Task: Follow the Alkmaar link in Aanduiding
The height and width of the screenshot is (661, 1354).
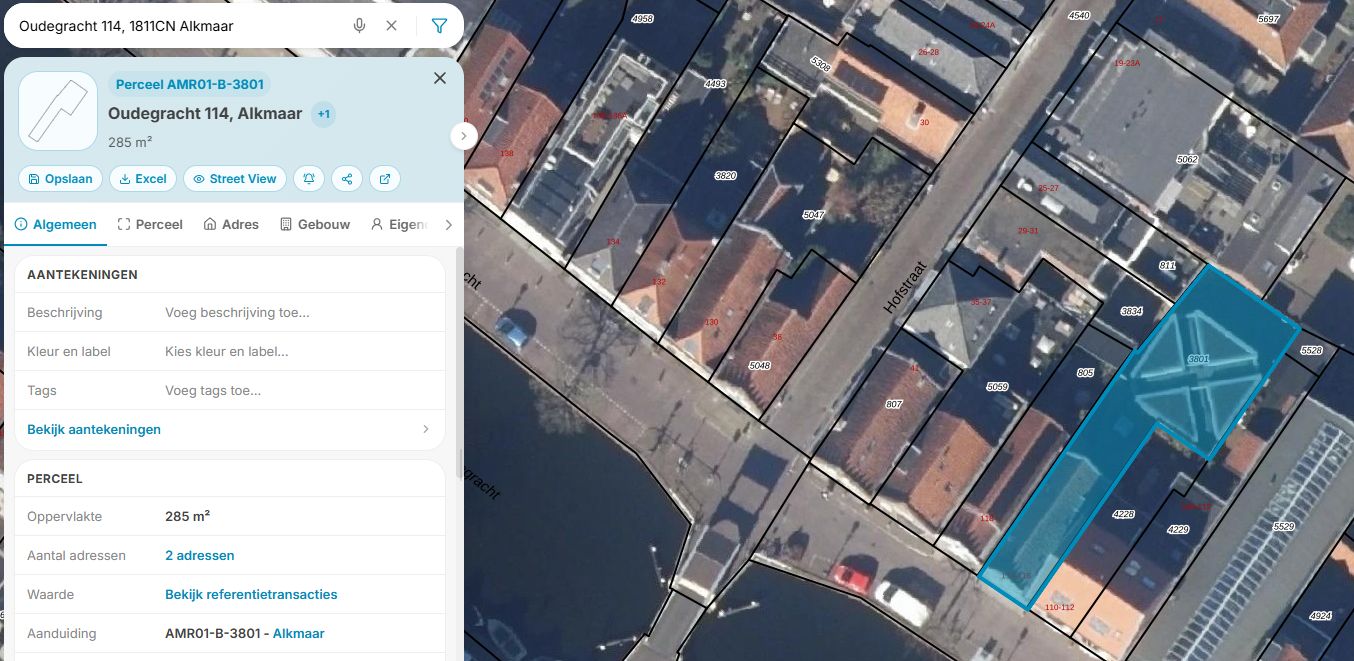Action: pyautogui.click(x=299, y=634)
